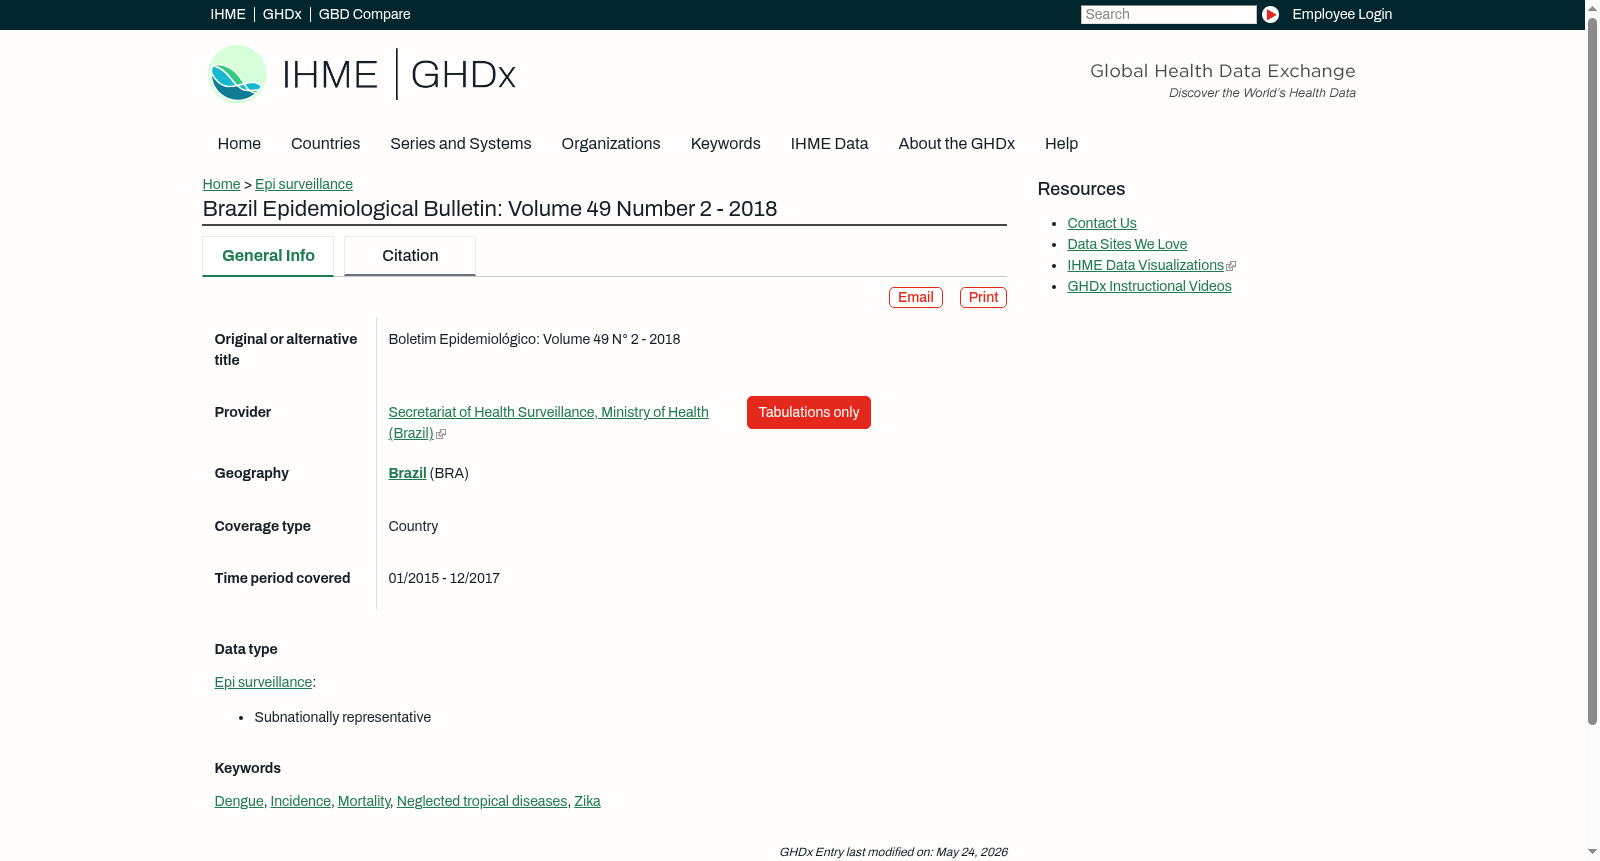Click the scrollbar up arrow
This screenshot has width=1600, height=861.
click(x=1592, y=7)
